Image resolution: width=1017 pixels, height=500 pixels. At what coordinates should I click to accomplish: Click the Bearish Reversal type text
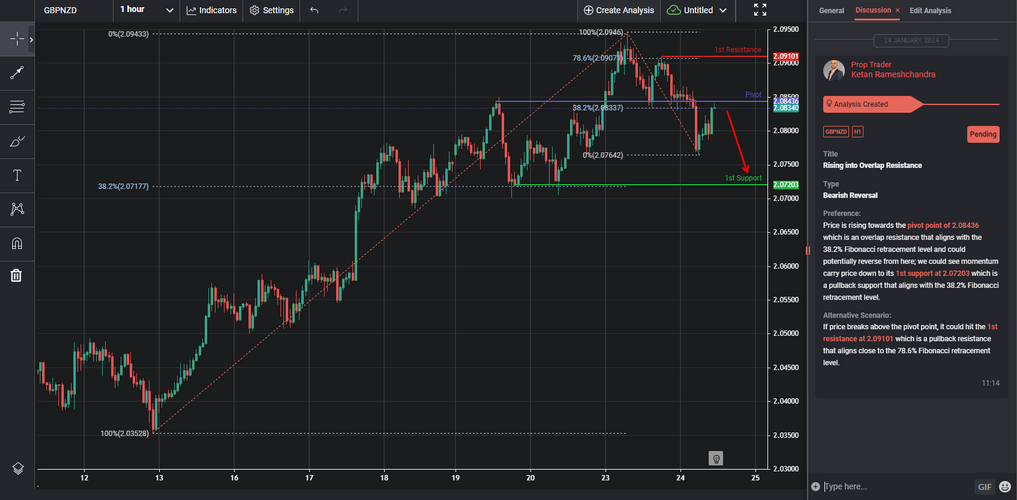click(x=852, y=195)
